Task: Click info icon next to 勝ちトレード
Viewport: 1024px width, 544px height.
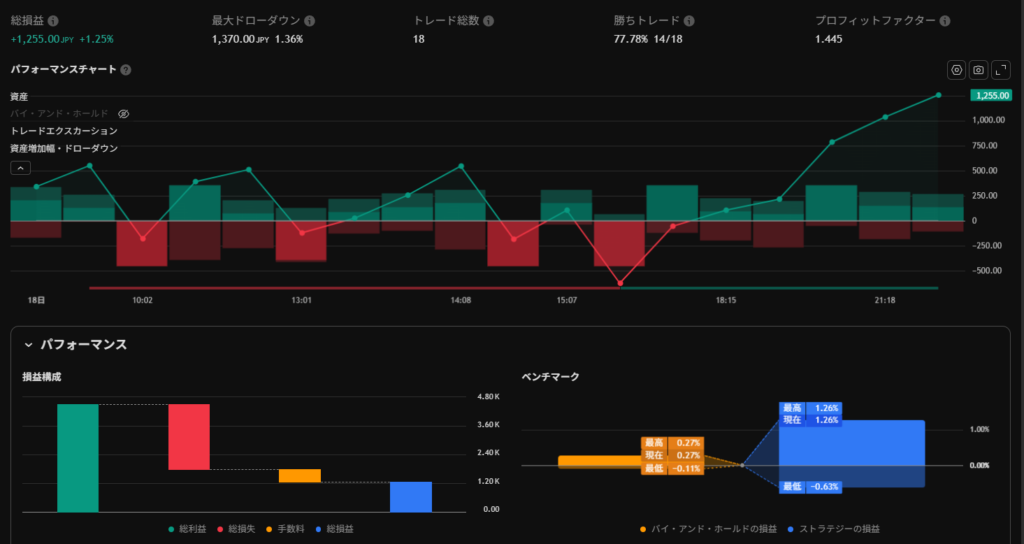Action: point(690,21)
